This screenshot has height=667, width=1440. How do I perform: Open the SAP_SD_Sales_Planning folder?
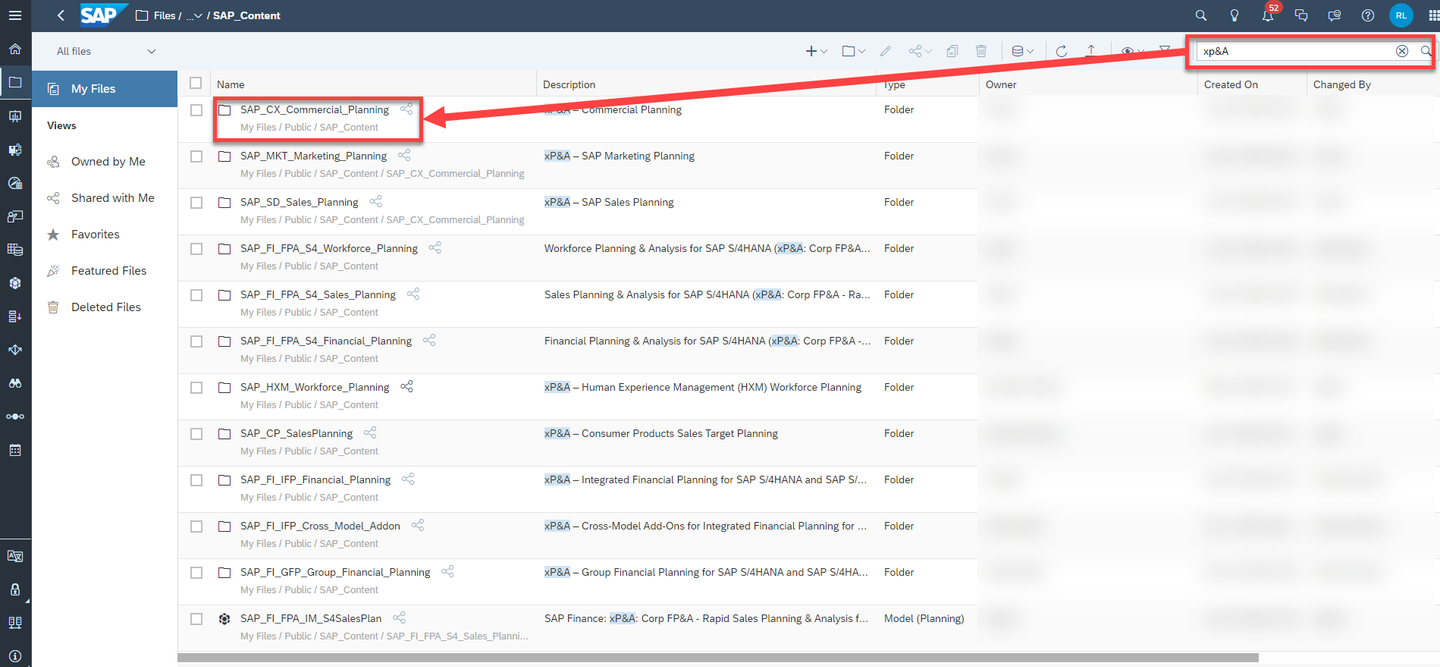299,202
